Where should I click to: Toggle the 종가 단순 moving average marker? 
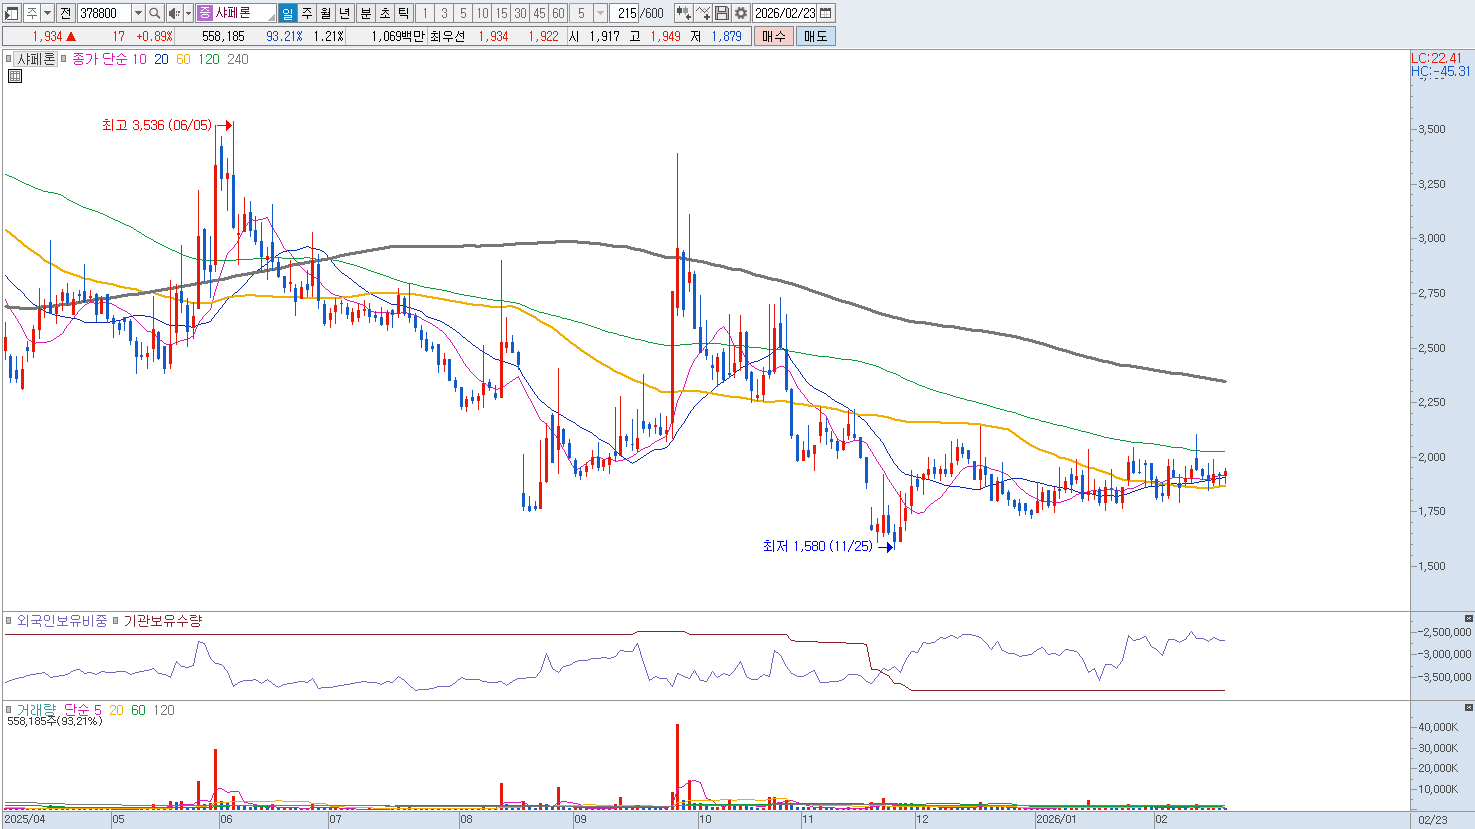coord(65,59)
